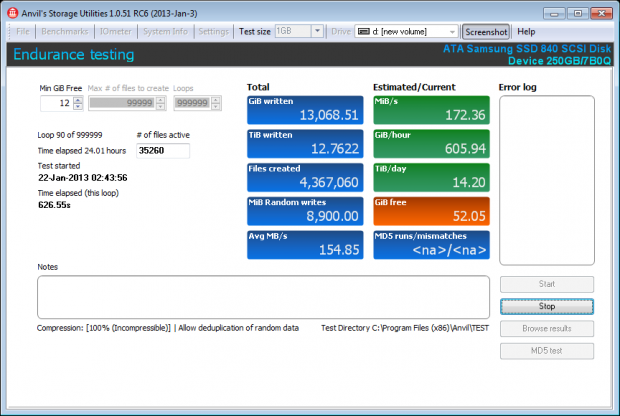Click the # of files active field
This screenshot has width=620, height=416.
pyautogui.click(x=163, y=151)
